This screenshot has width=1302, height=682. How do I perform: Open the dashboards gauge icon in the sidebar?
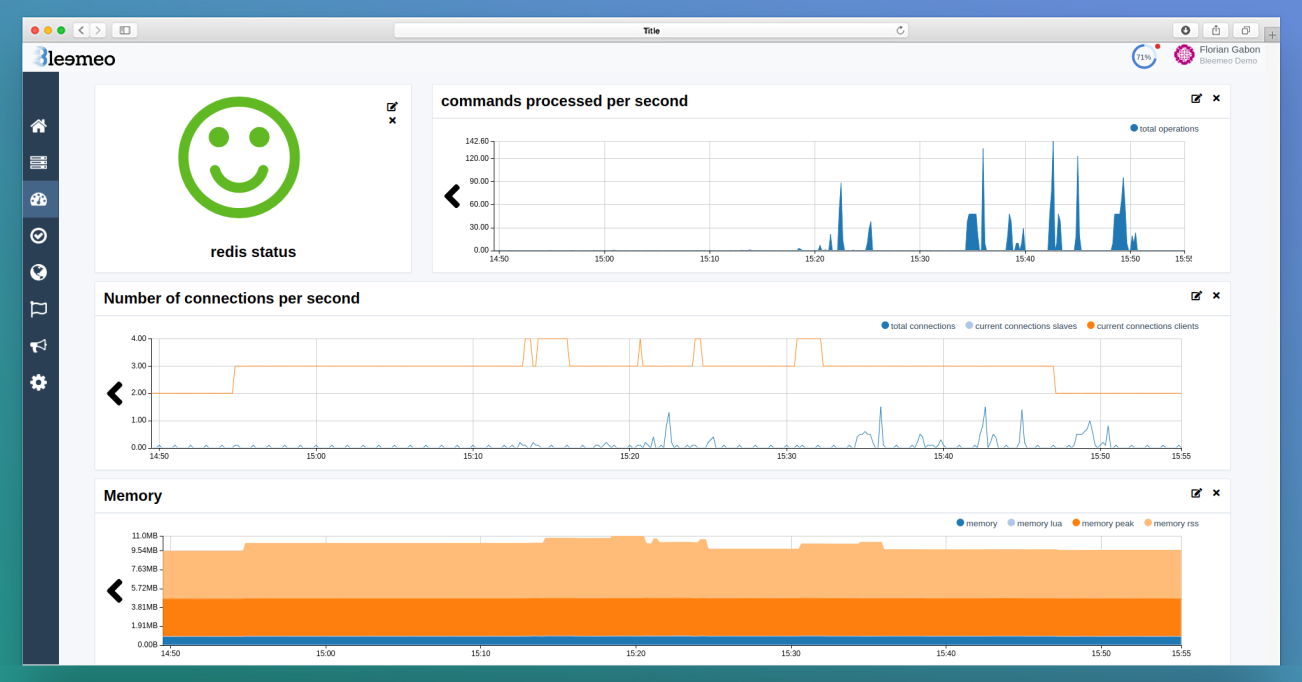pyautogui.click(x=39, y=197)
